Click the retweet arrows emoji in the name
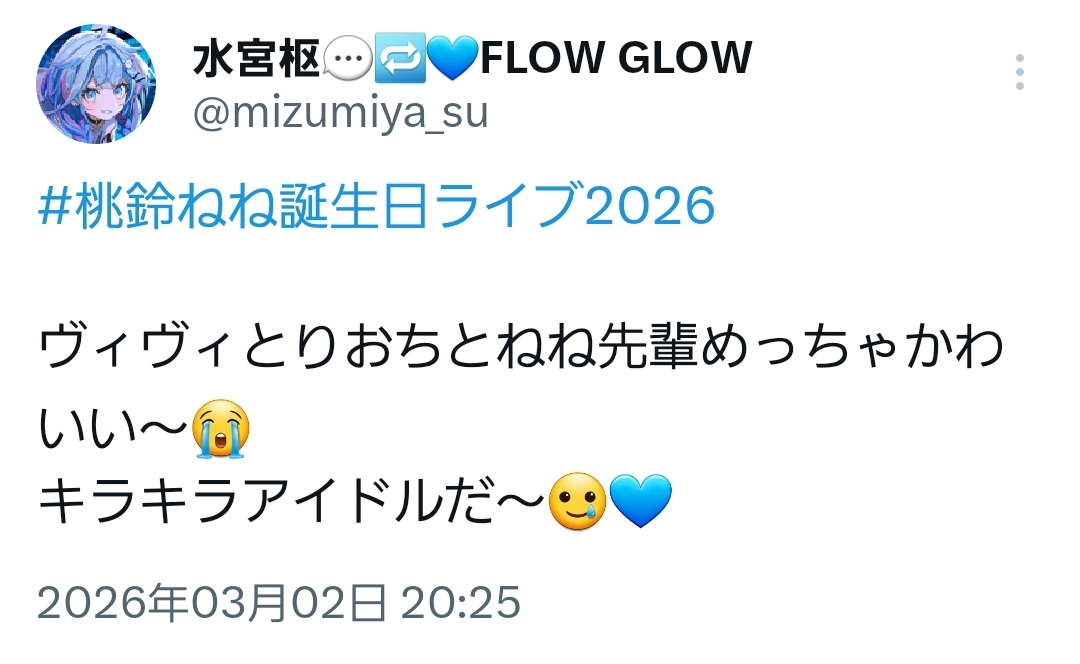This screenshot has height=664, width=1080. pyautogui.click(x=399, y=58)
